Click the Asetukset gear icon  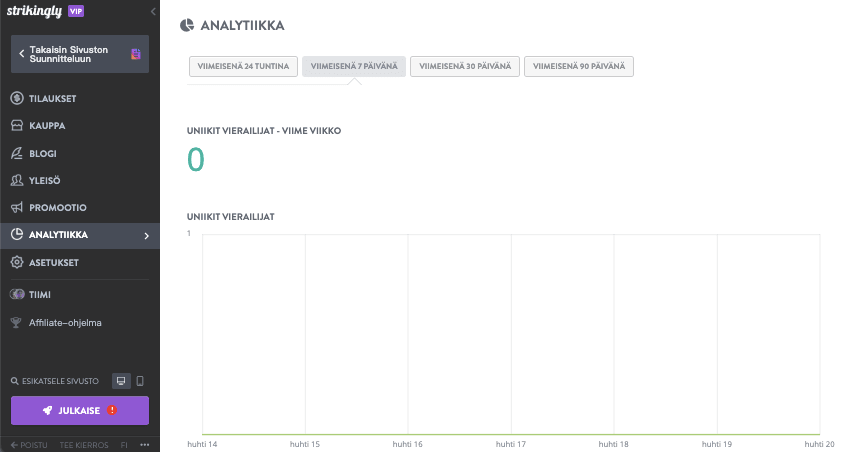pos(17,263)
